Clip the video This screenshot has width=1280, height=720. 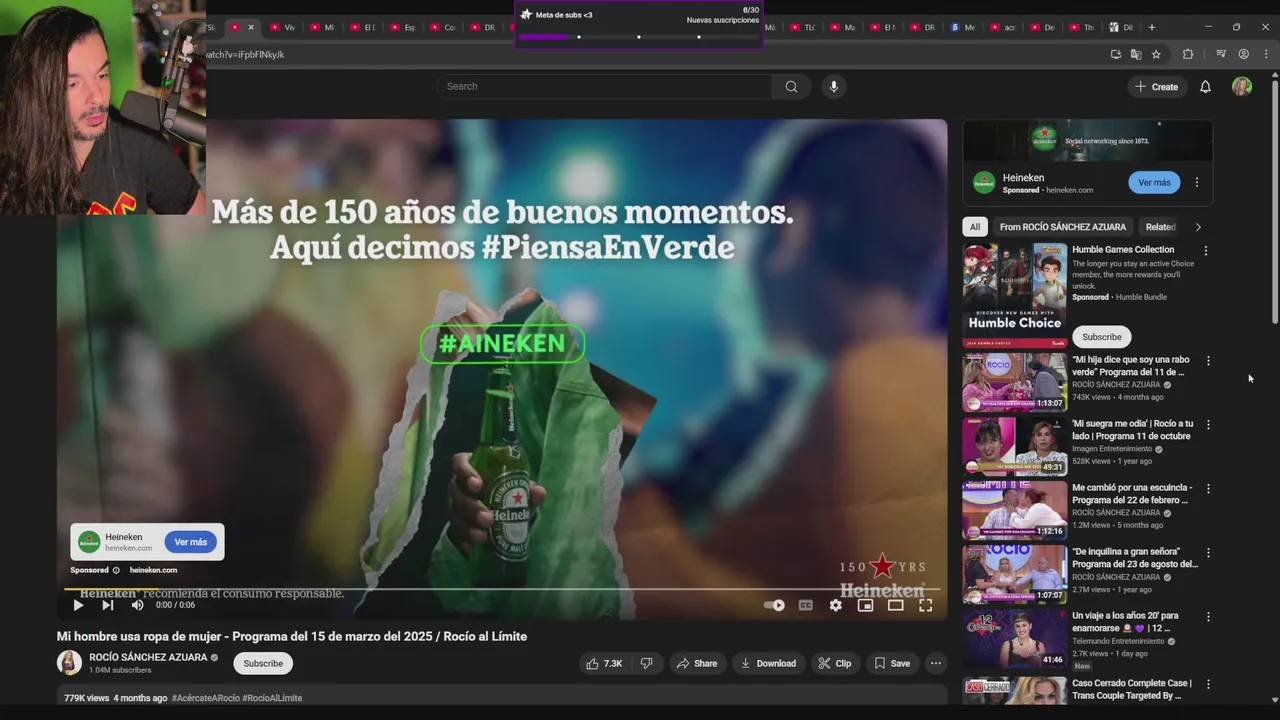point(835,663)
